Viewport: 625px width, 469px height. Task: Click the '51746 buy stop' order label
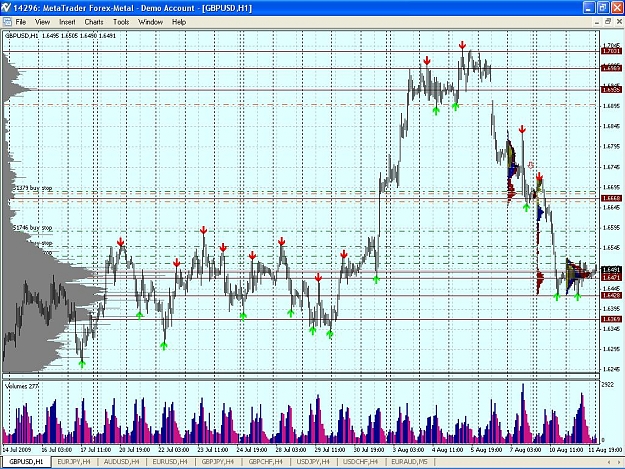pyautogui.click(x=33, y=228)
